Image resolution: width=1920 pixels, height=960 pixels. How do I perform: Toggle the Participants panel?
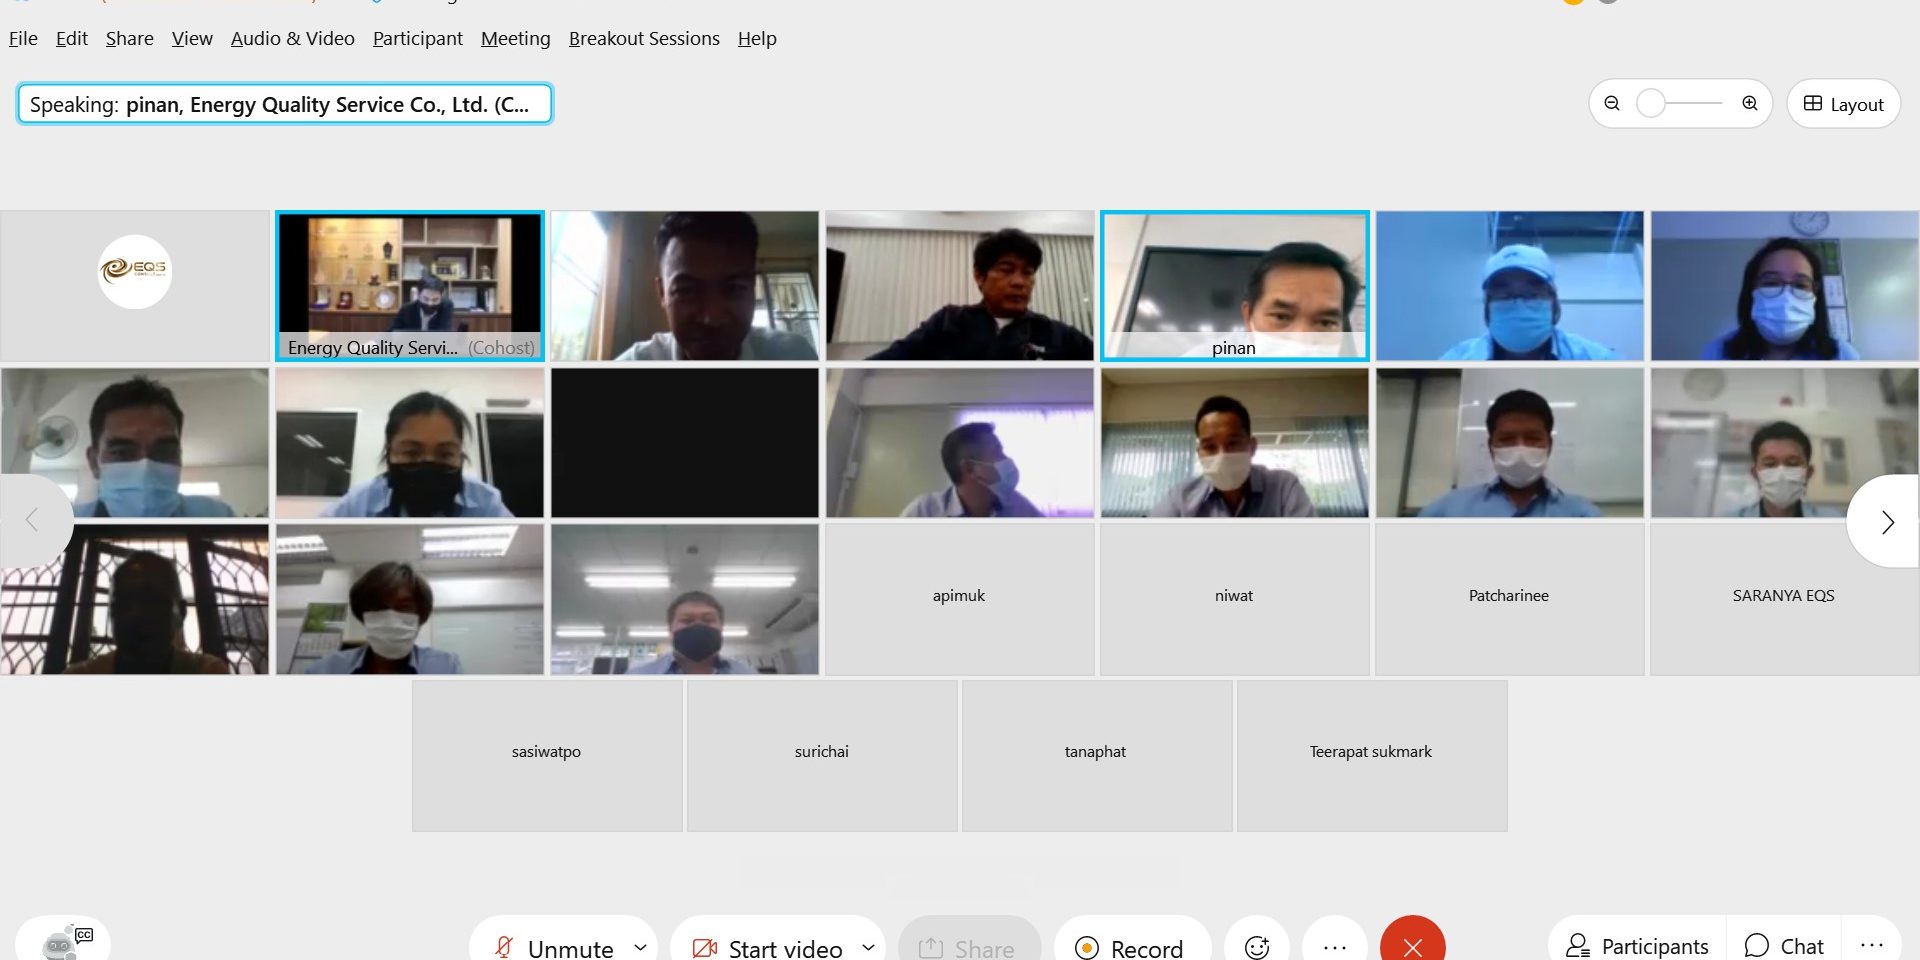(1638, 945)
